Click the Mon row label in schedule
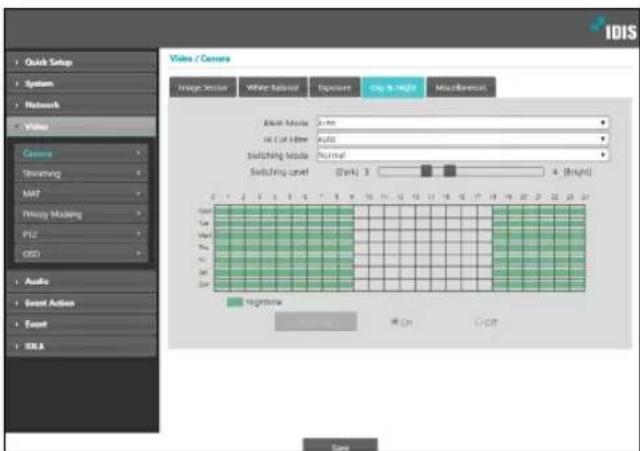Viewport: 640px width, 451px height. (205, 211)
